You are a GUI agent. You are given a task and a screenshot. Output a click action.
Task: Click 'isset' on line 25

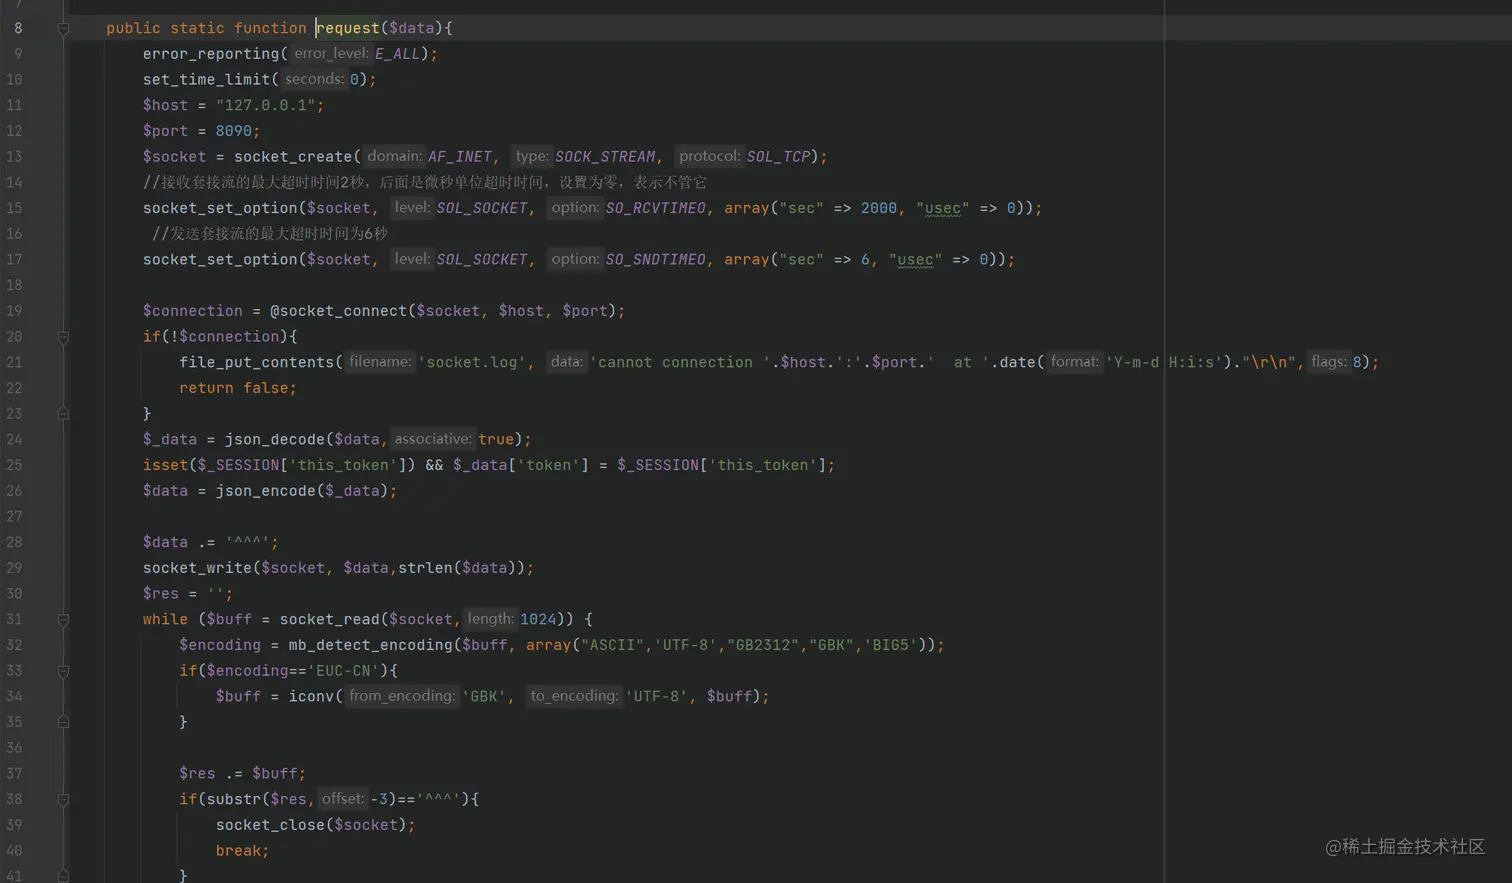click(x=165, y=465)
